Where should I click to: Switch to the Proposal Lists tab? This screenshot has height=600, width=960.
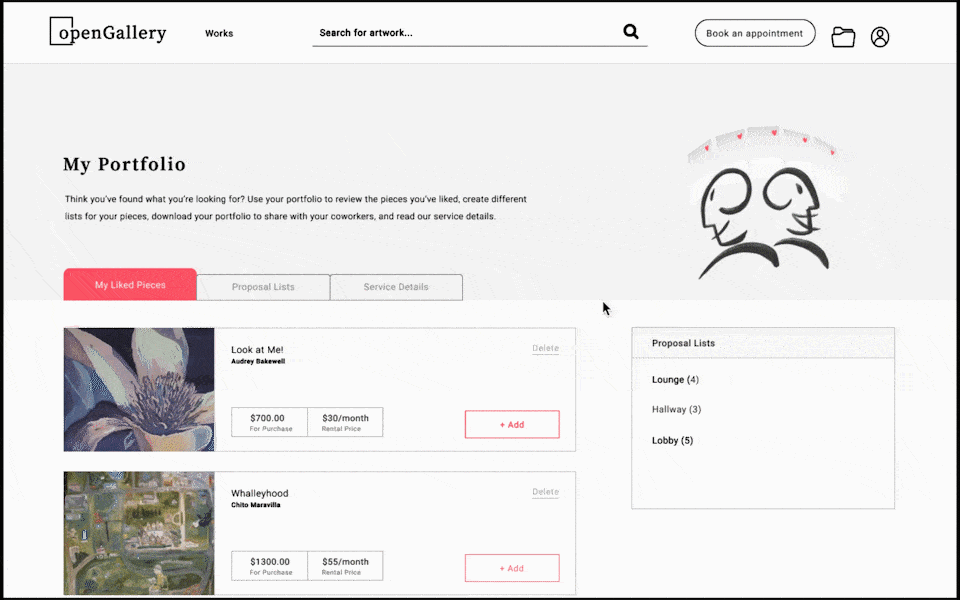(x=263, y=287)
